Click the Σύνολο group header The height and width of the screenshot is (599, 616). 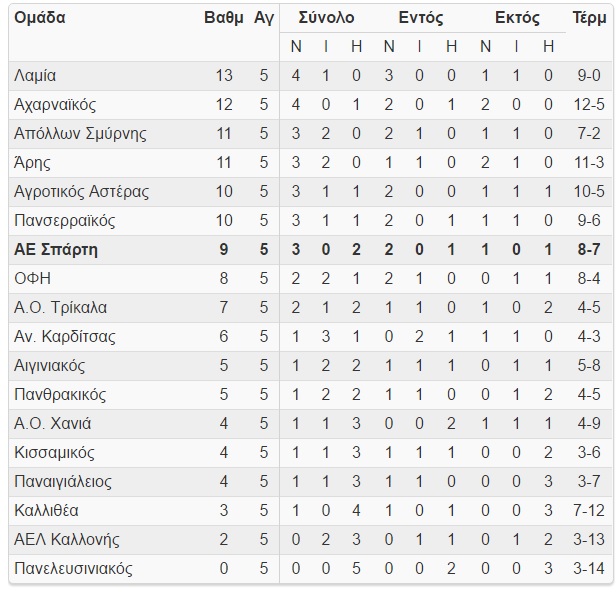click(x=326, y=18)
